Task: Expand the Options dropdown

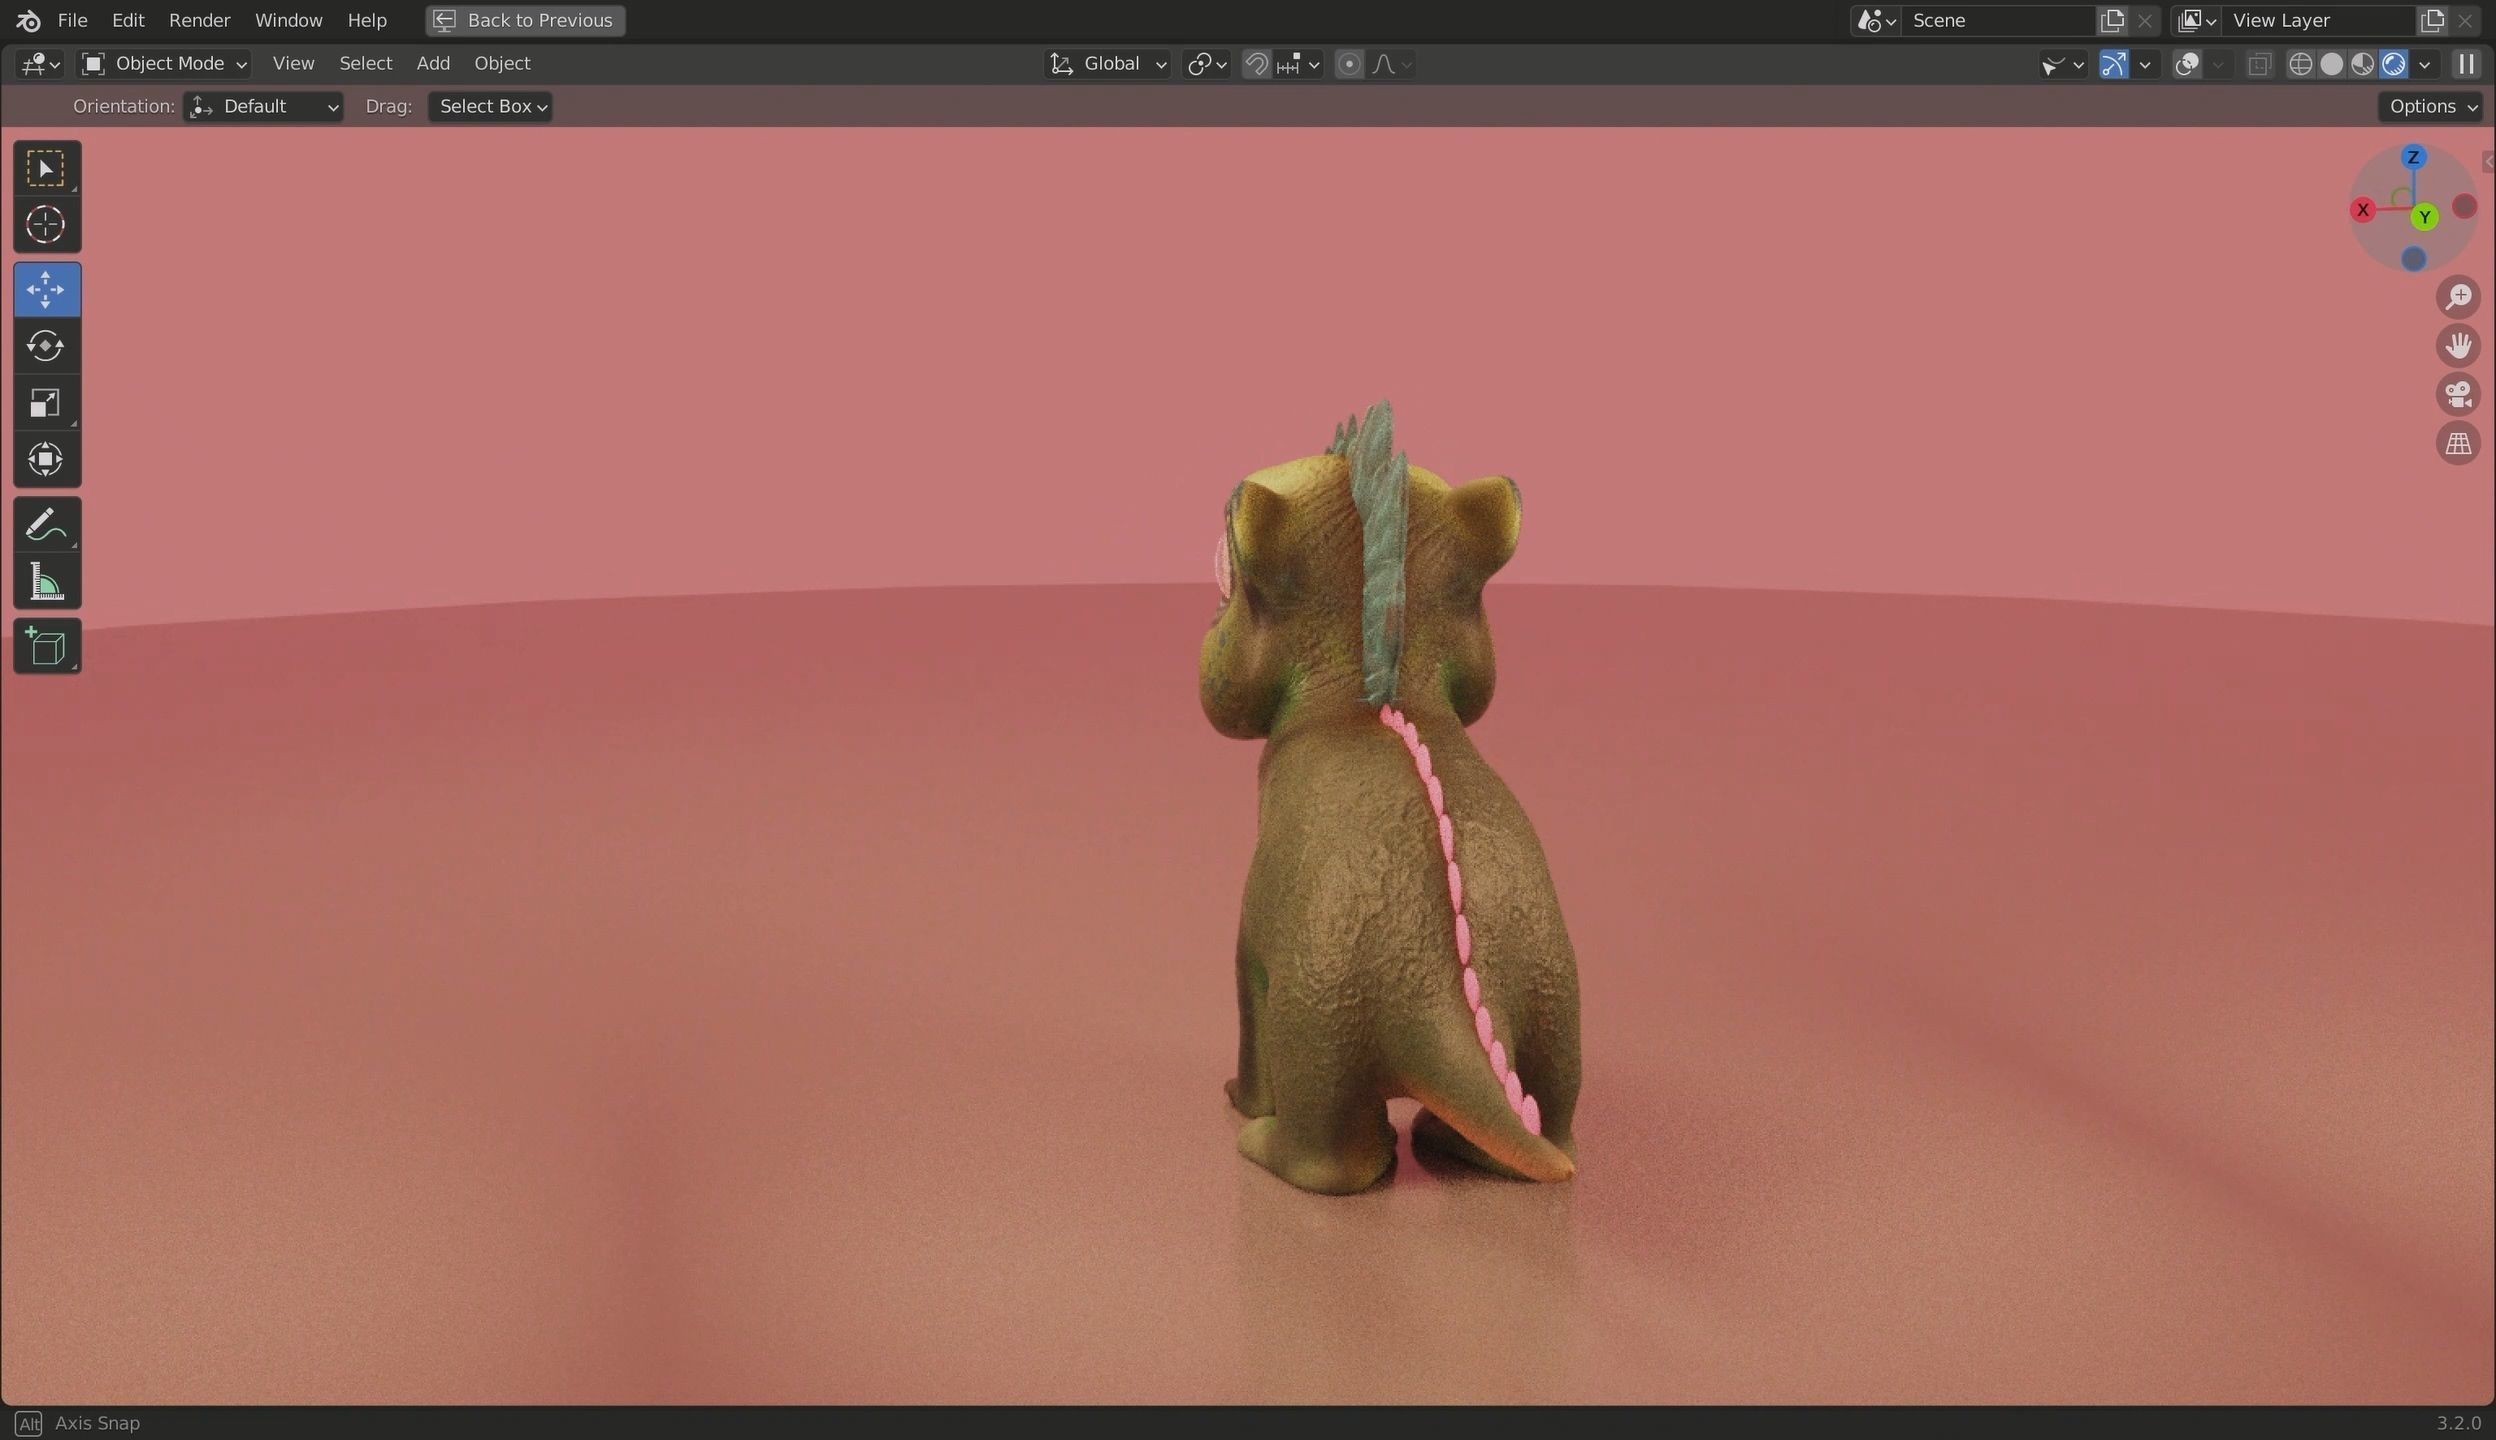Action: (x=2430, y=106)
